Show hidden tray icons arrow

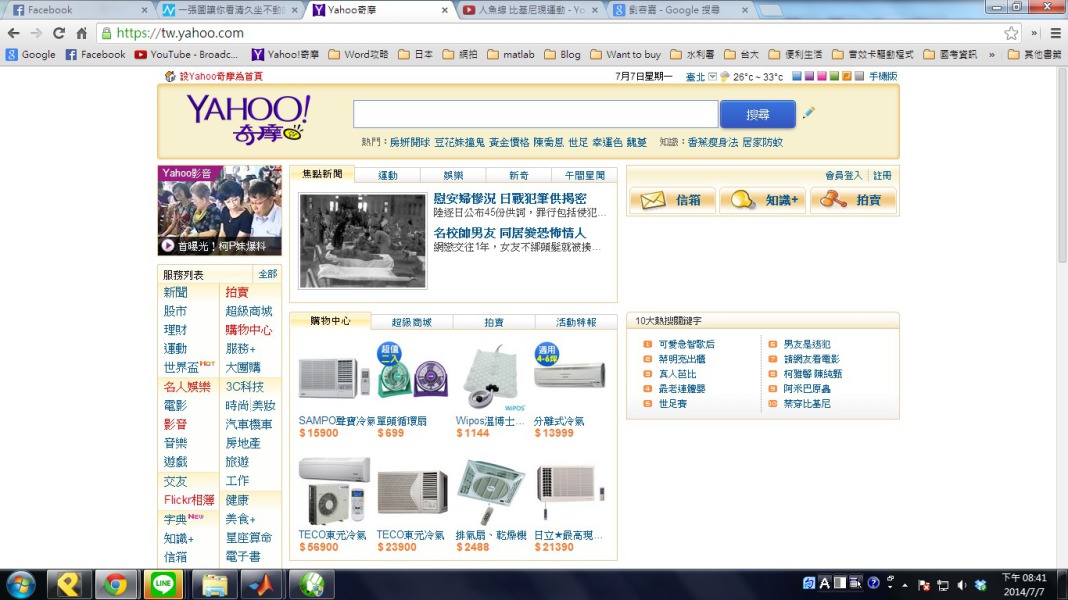click(x=905, y=585)
